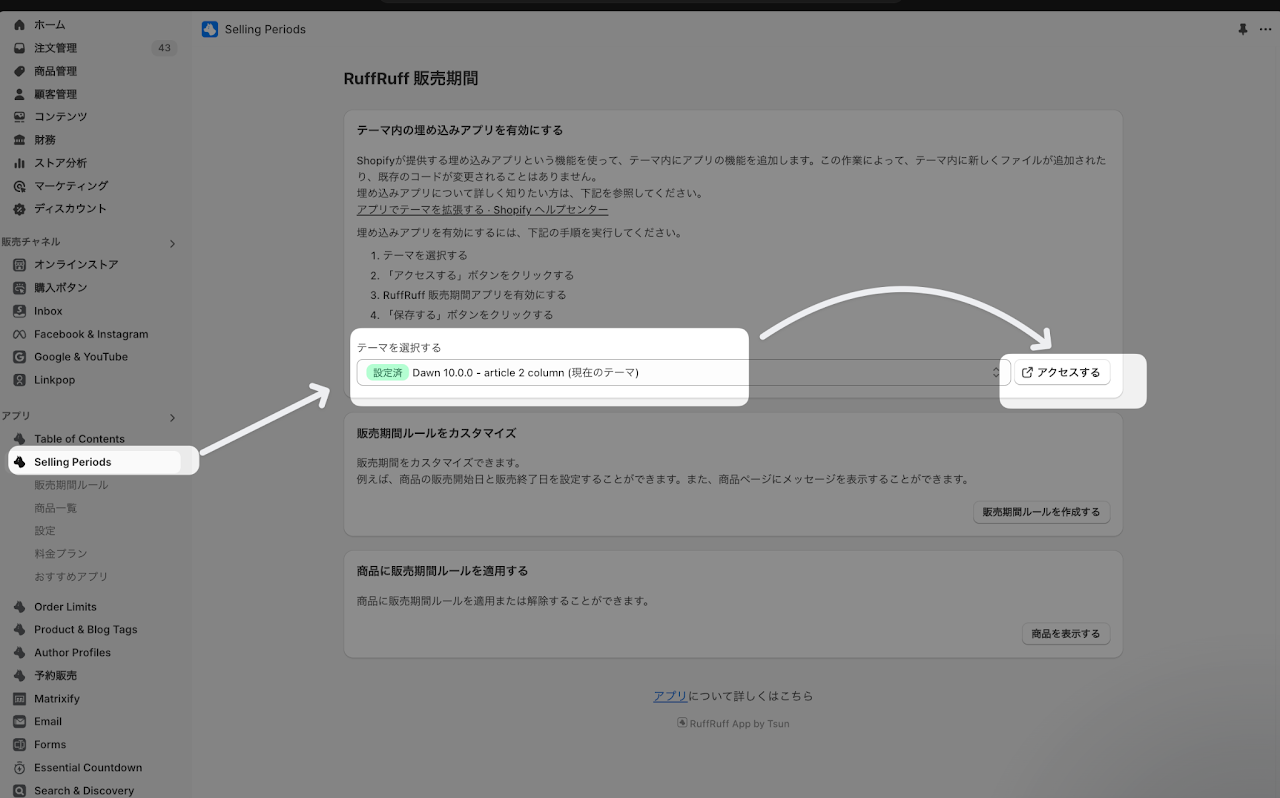Image resolution: width=1280 pixels, height=798 pixels.
Task: Click the Order Limits app icon
Action: point(19,607)
